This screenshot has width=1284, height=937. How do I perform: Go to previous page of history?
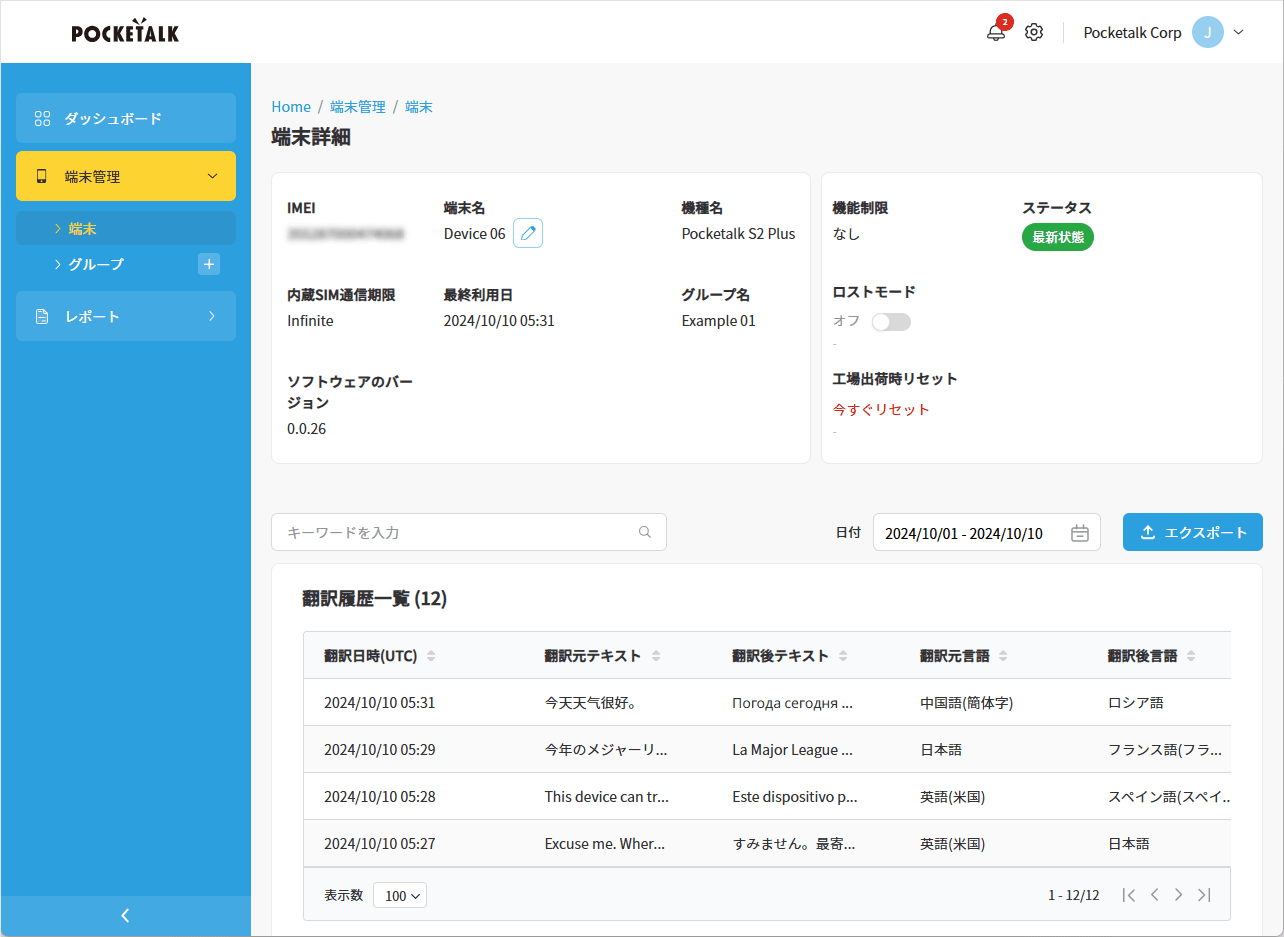(x=1154, y=895)
